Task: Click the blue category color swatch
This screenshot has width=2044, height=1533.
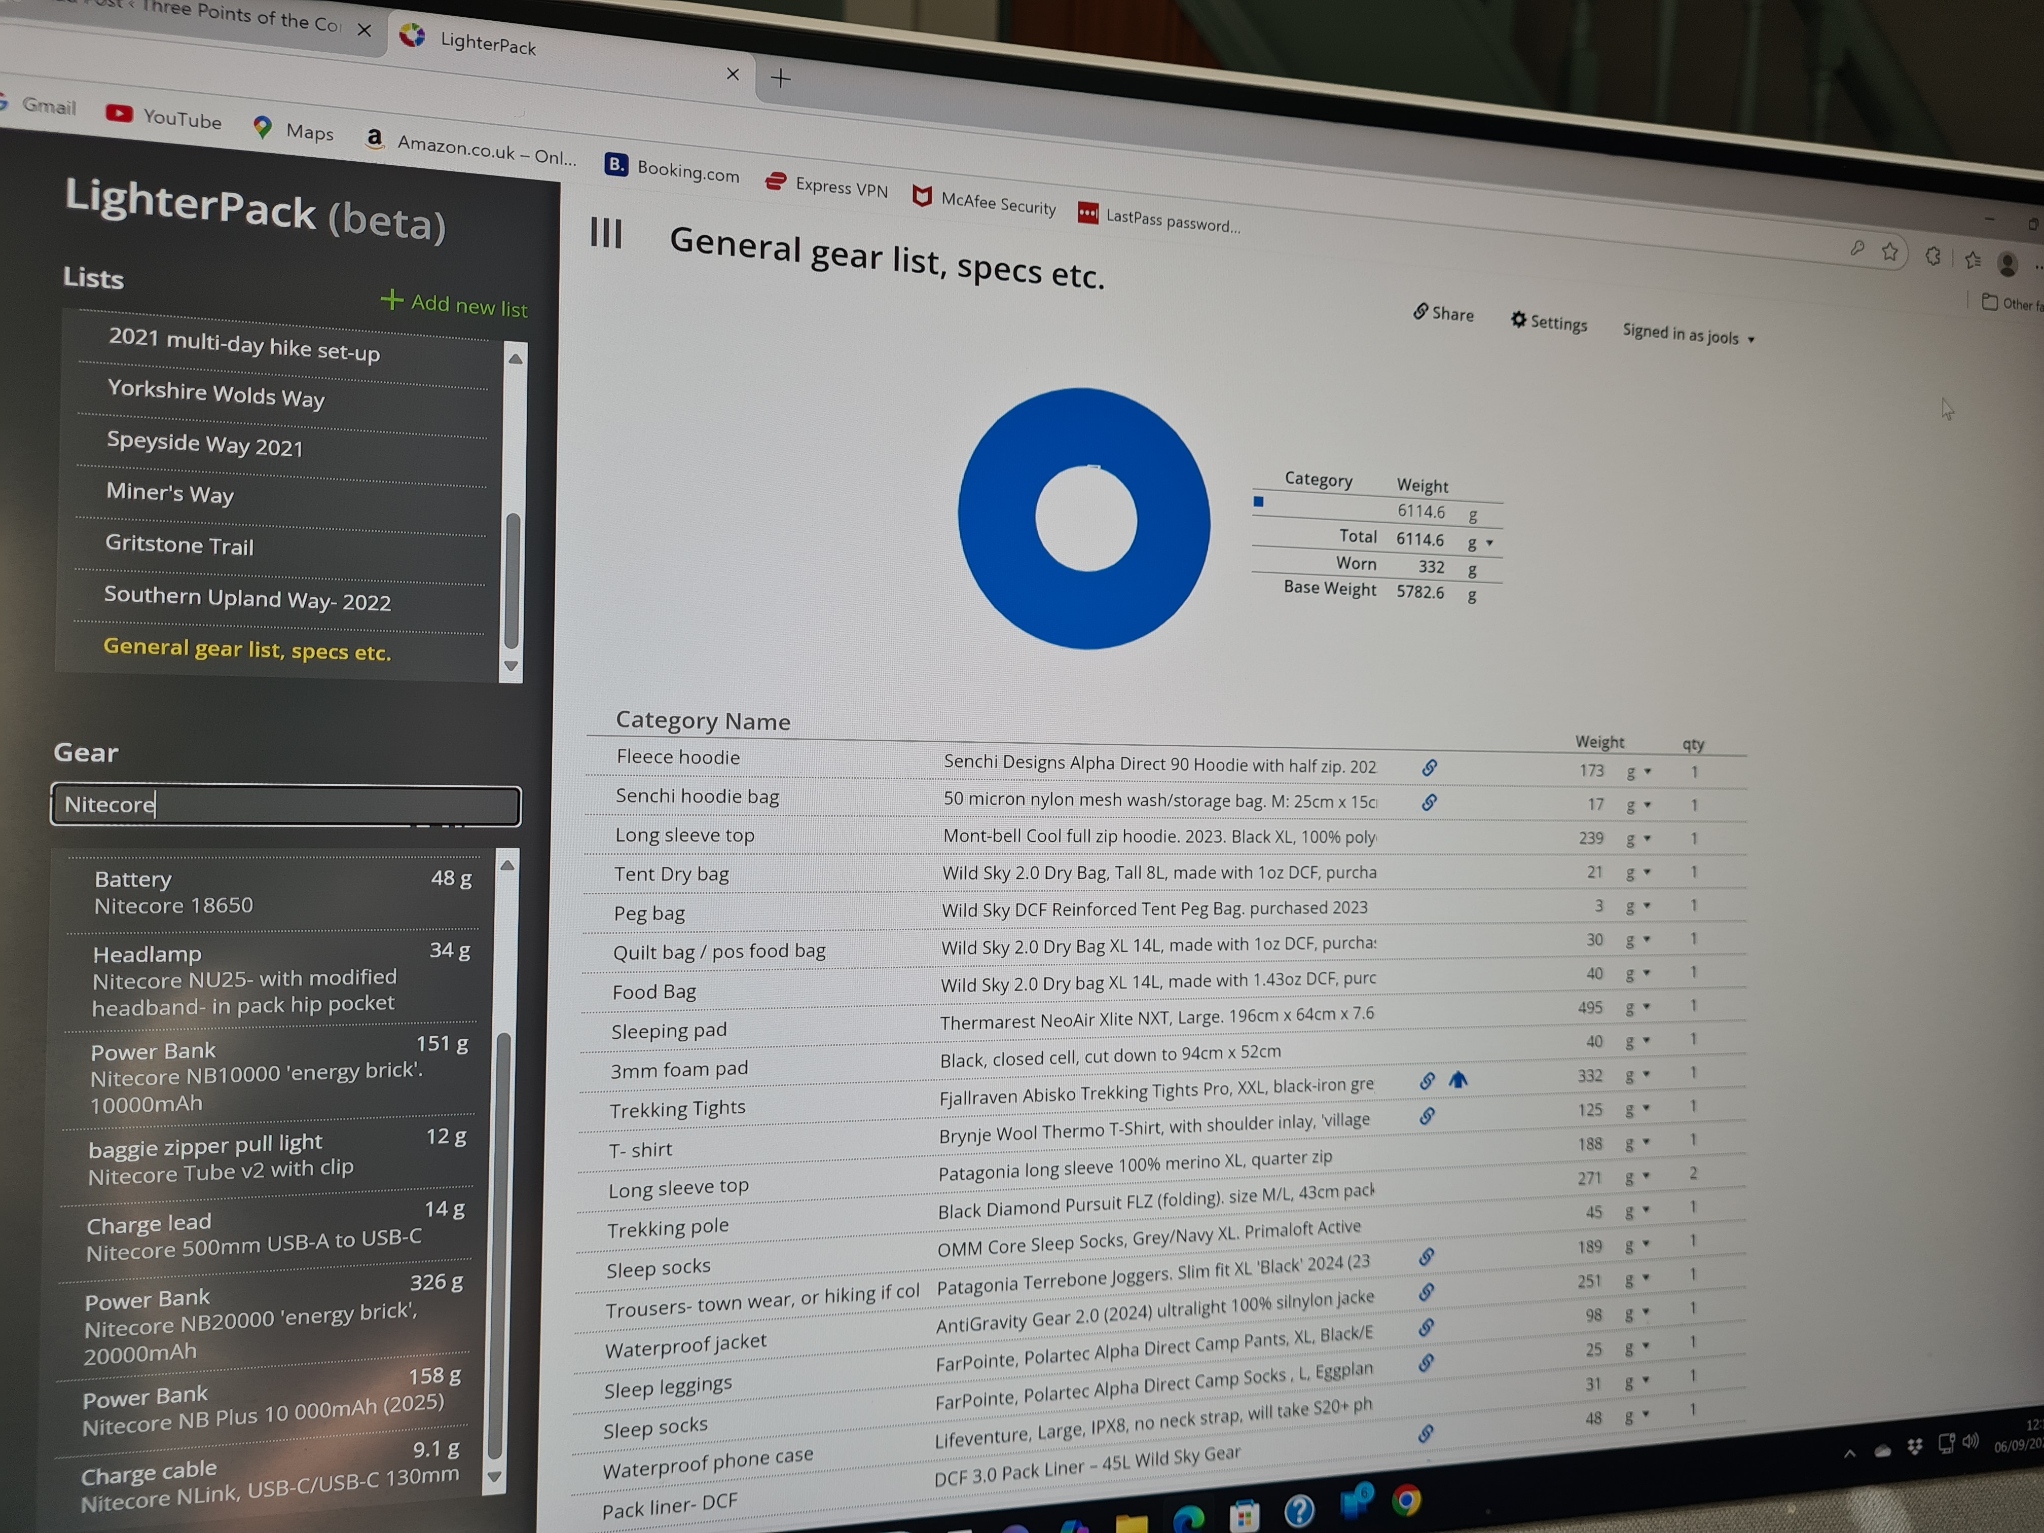Action: 1259,502
